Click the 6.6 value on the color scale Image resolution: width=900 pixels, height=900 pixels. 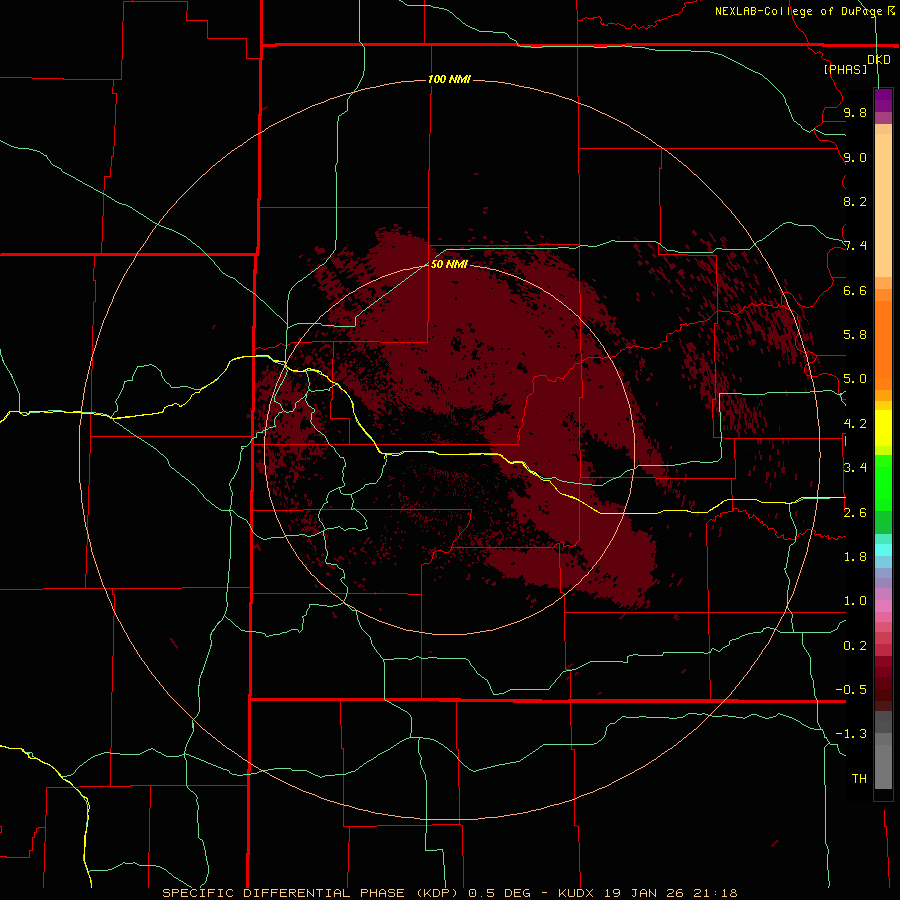[855, 290]
